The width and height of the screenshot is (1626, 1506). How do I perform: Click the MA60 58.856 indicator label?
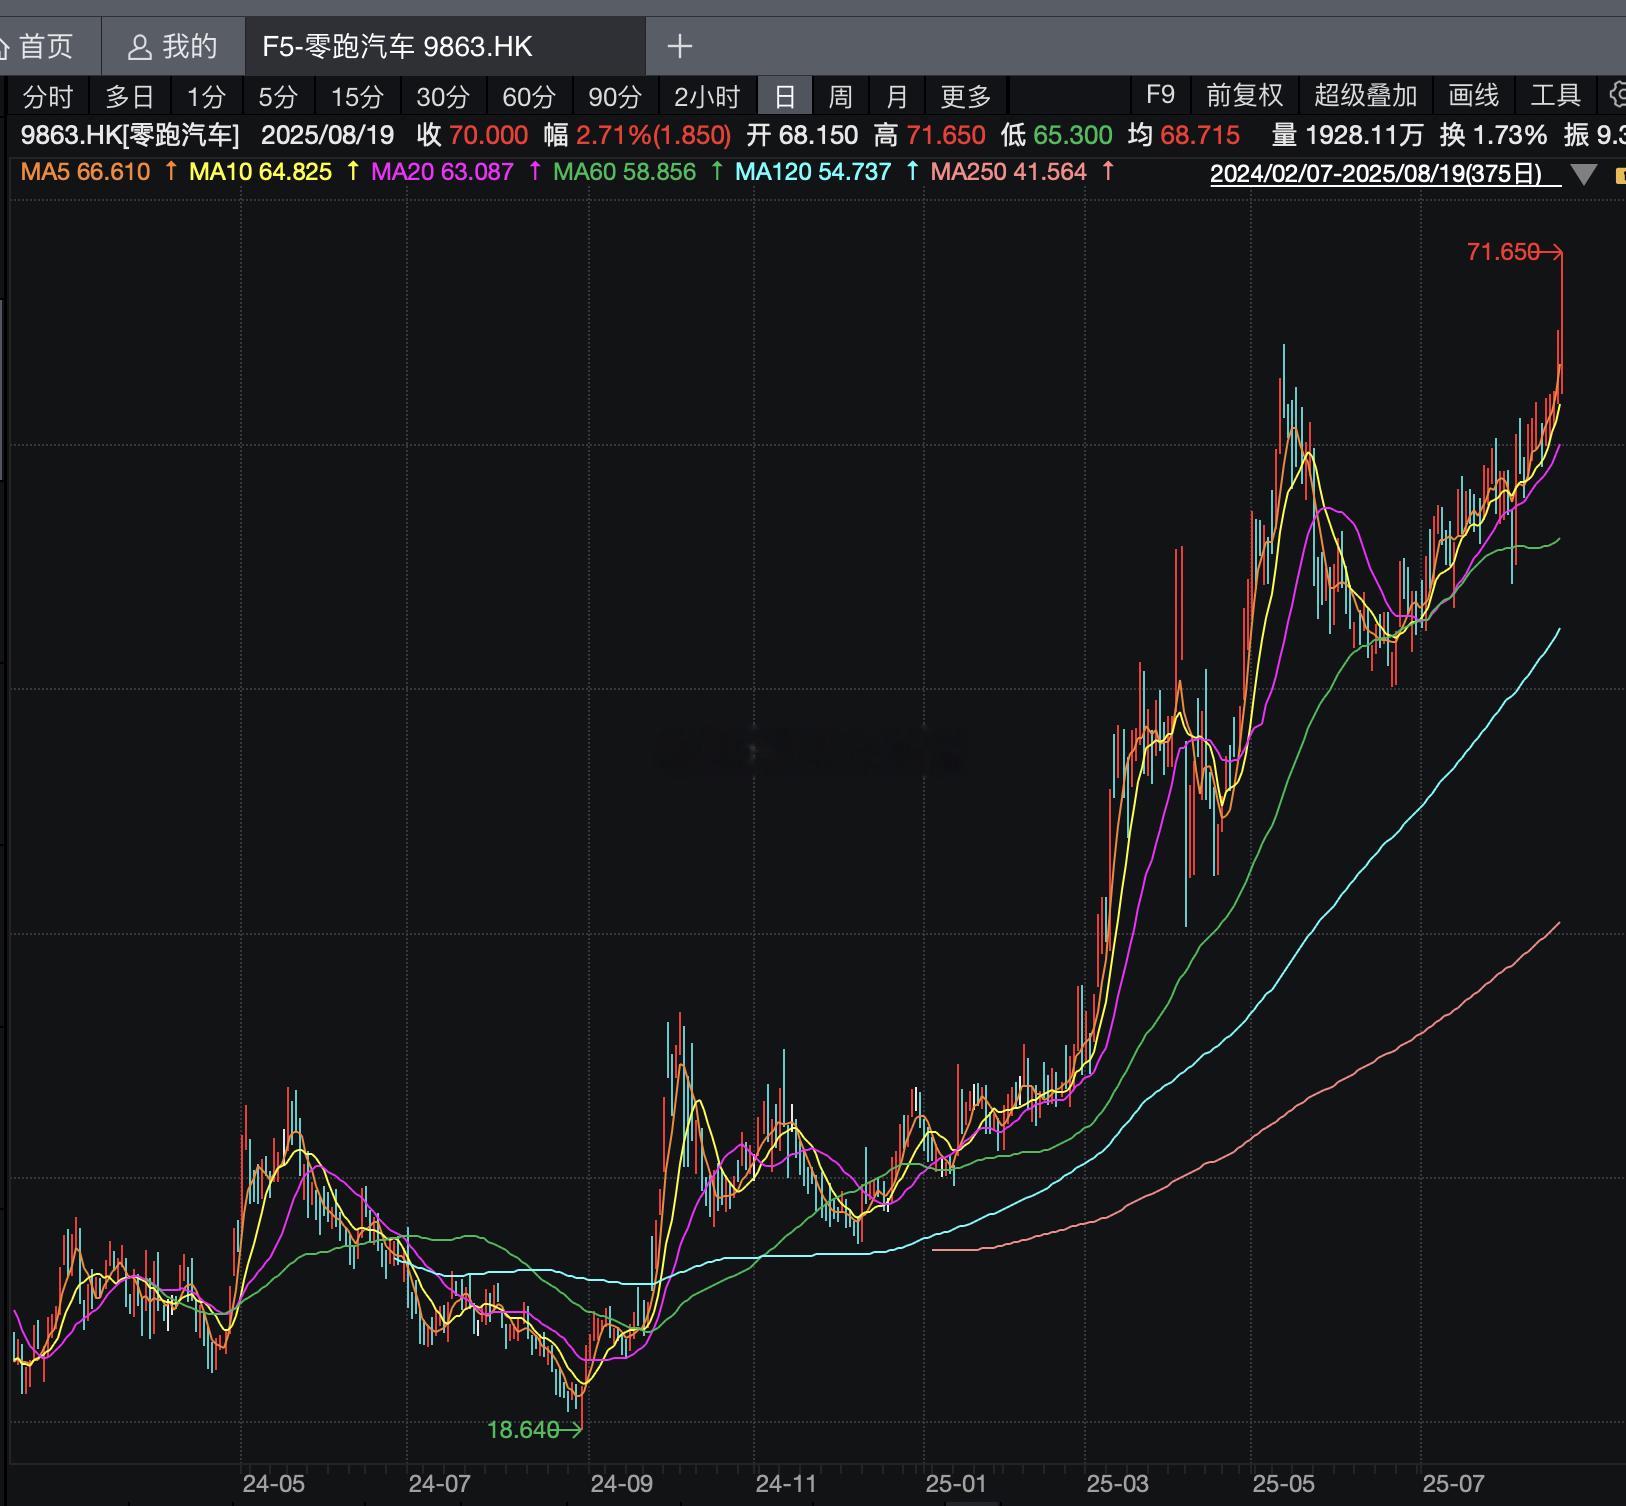624,172
